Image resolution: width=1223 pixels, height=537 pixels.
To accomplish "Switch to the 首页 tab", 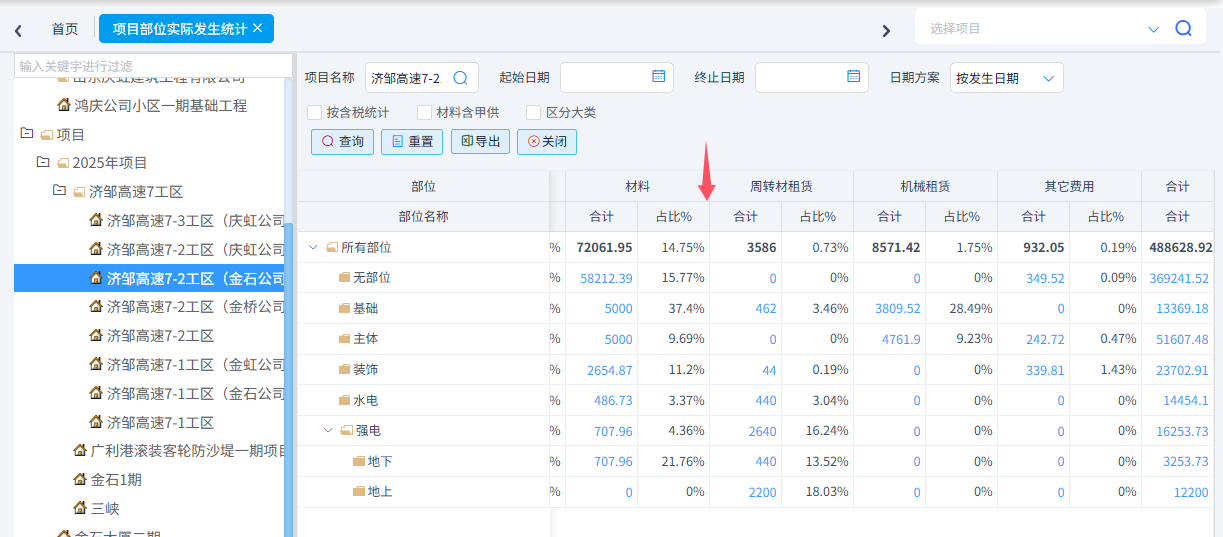I will tap(65, 29).
